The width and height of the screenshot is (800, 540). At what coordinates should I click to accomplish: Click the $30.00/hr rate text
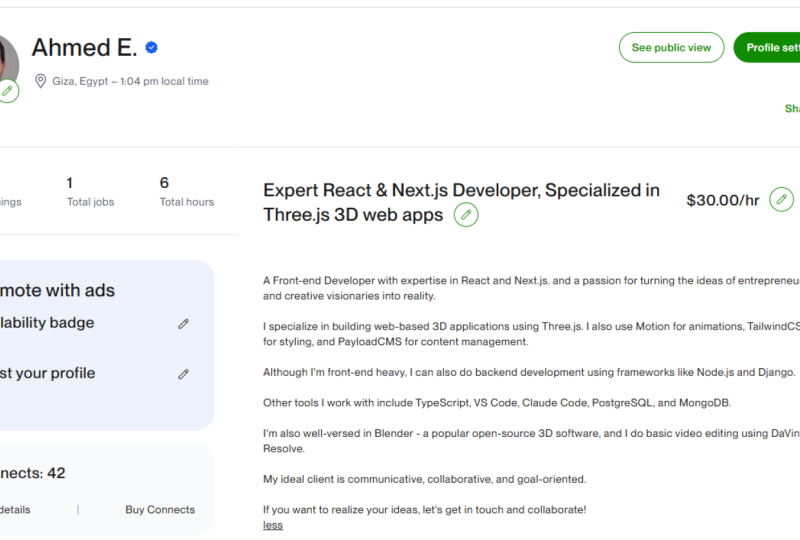[723, 200]
